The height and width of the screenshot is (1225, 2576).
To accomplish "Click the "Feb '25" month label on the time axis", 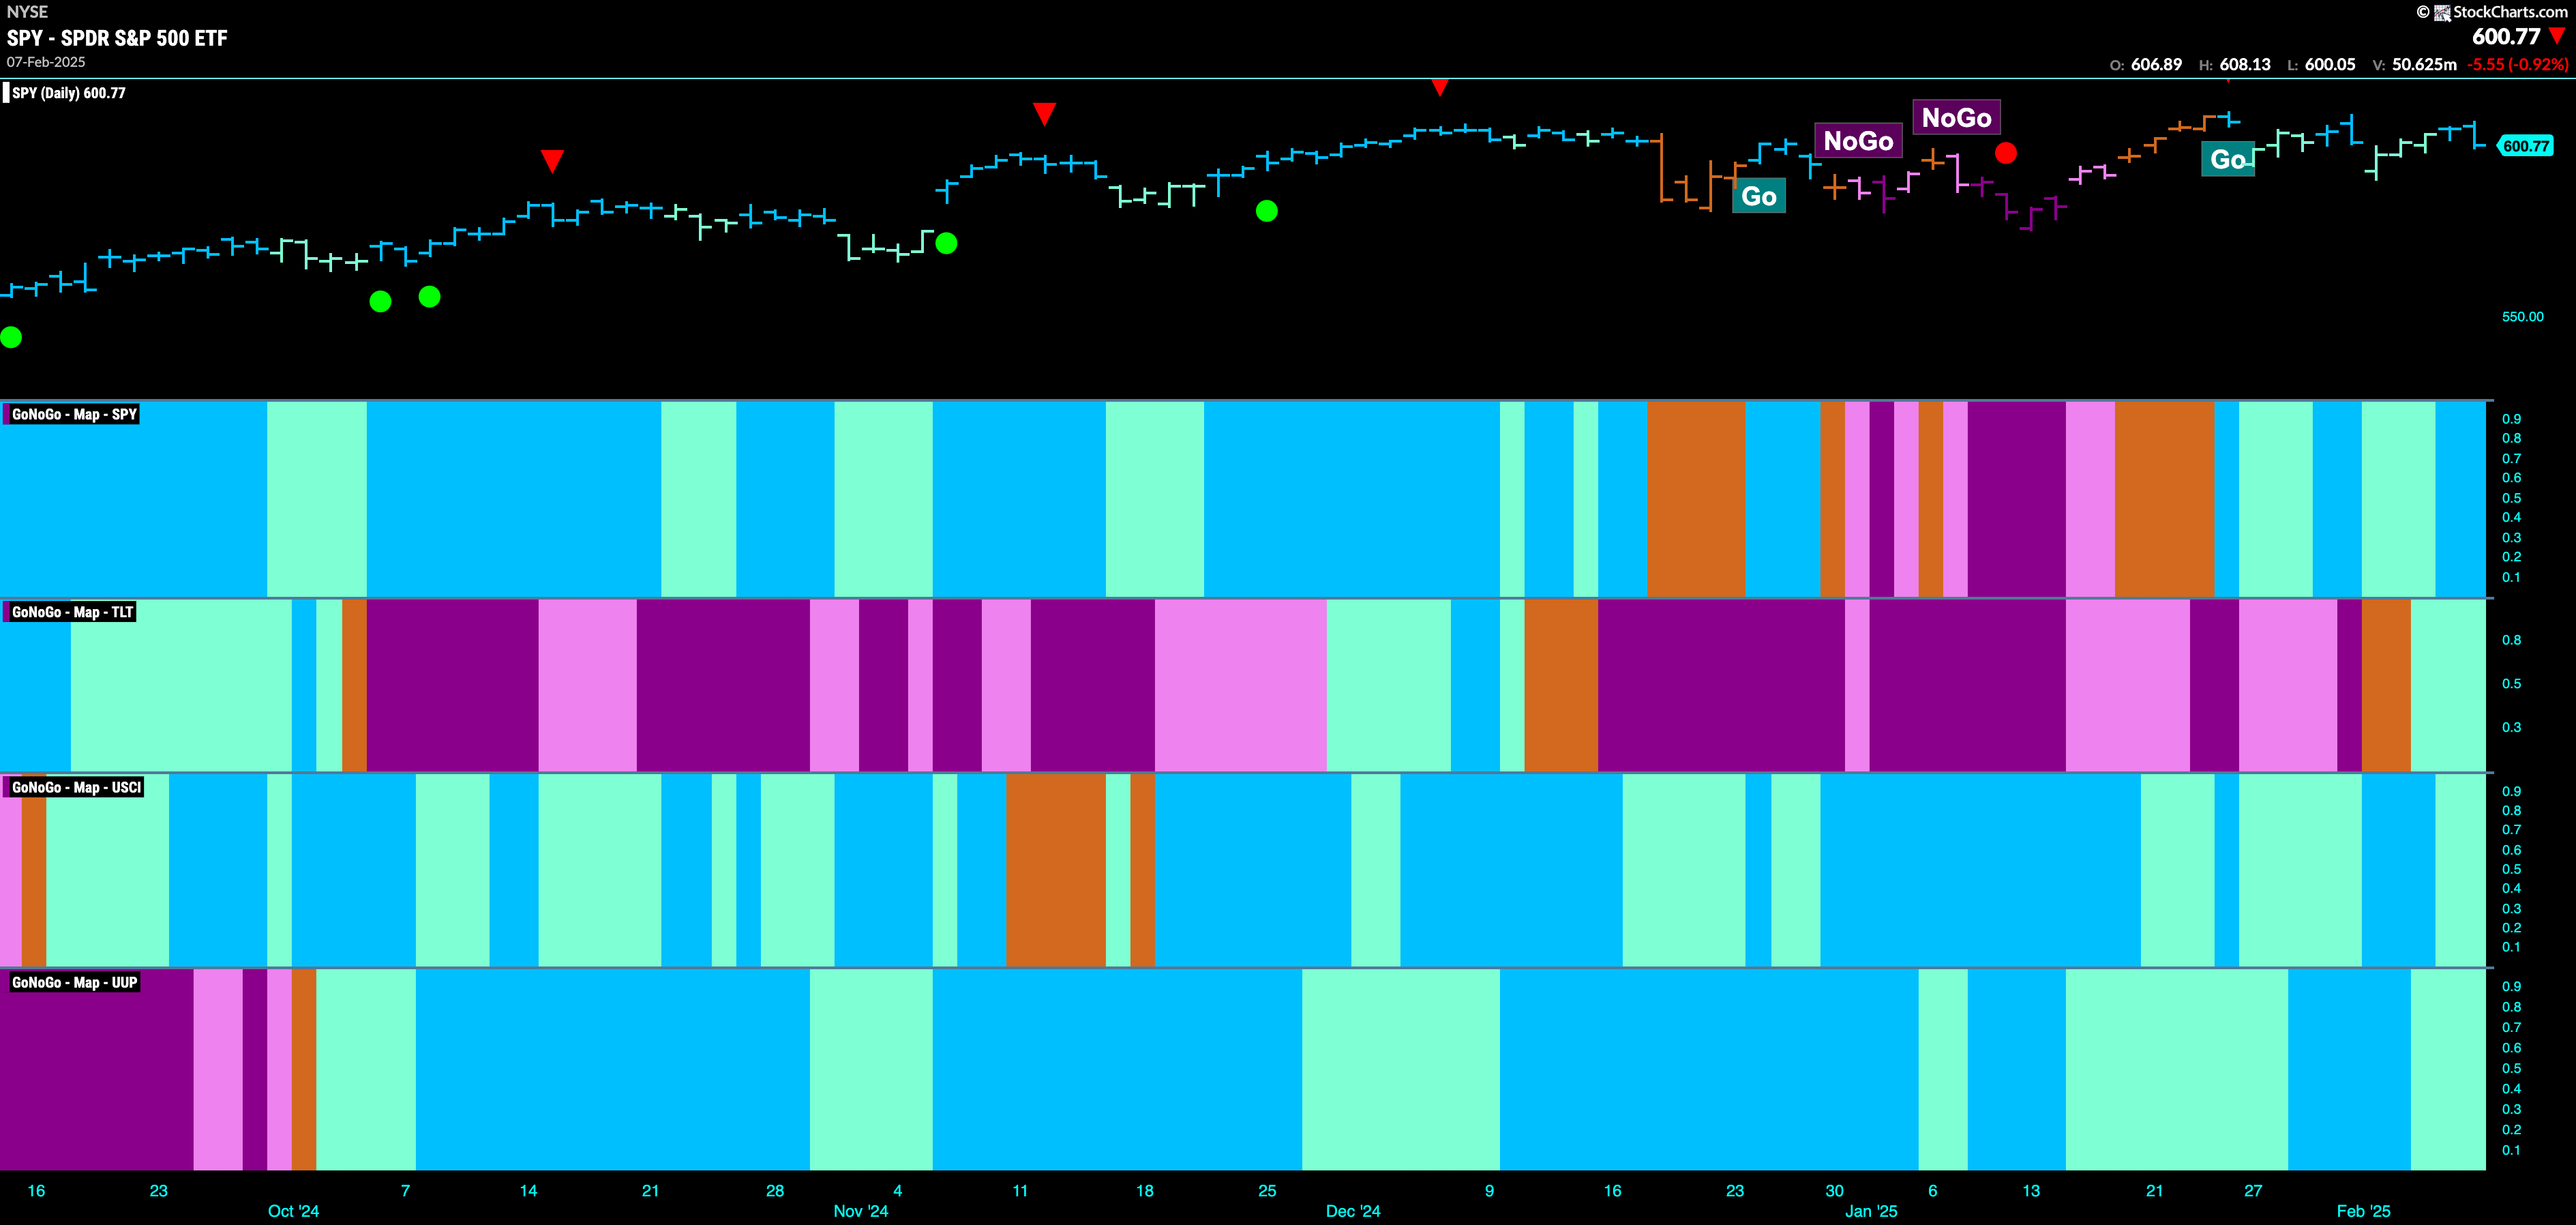I will point(2363,1211).
